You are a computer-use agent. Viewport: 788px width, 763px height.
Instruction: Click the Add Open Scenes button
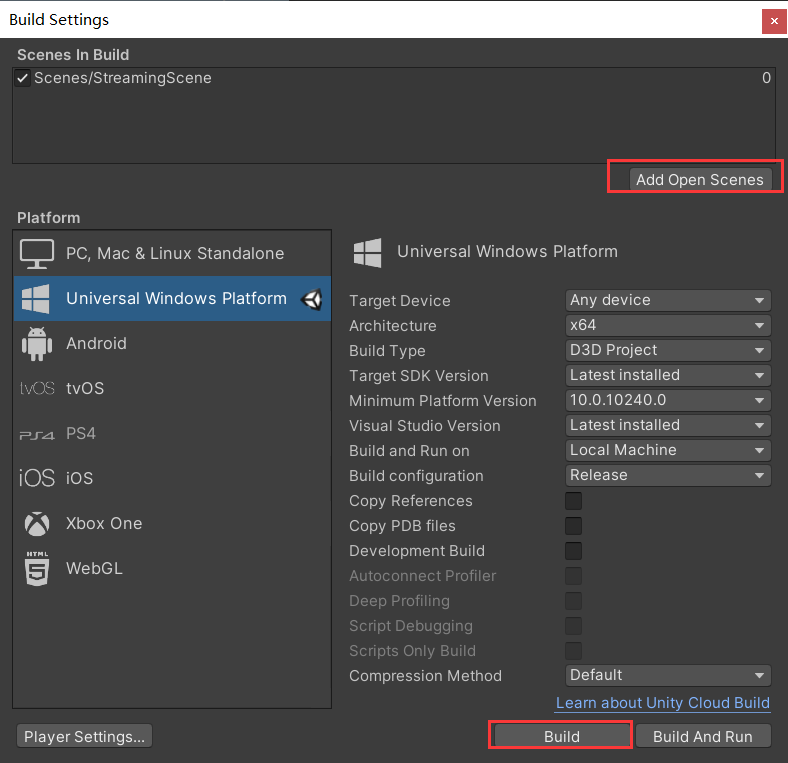tap(699, 180)
